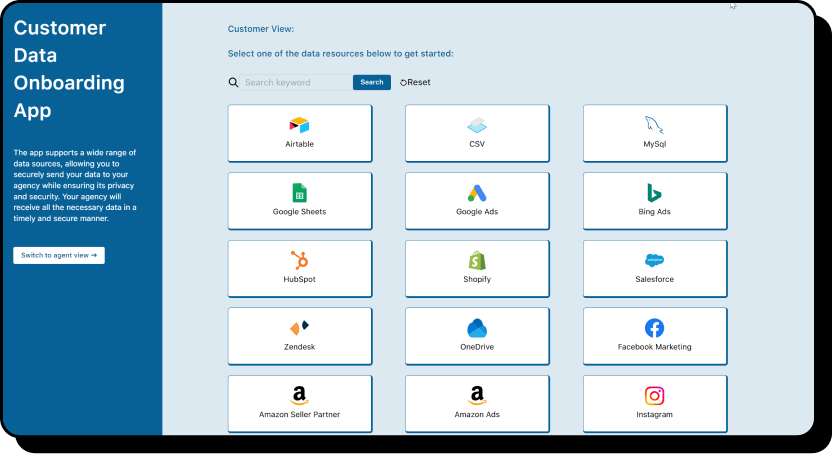The height and width of the screenshot is (454, 832).
Task: Click the Bing Ads label text
Action: coord(654,212)
